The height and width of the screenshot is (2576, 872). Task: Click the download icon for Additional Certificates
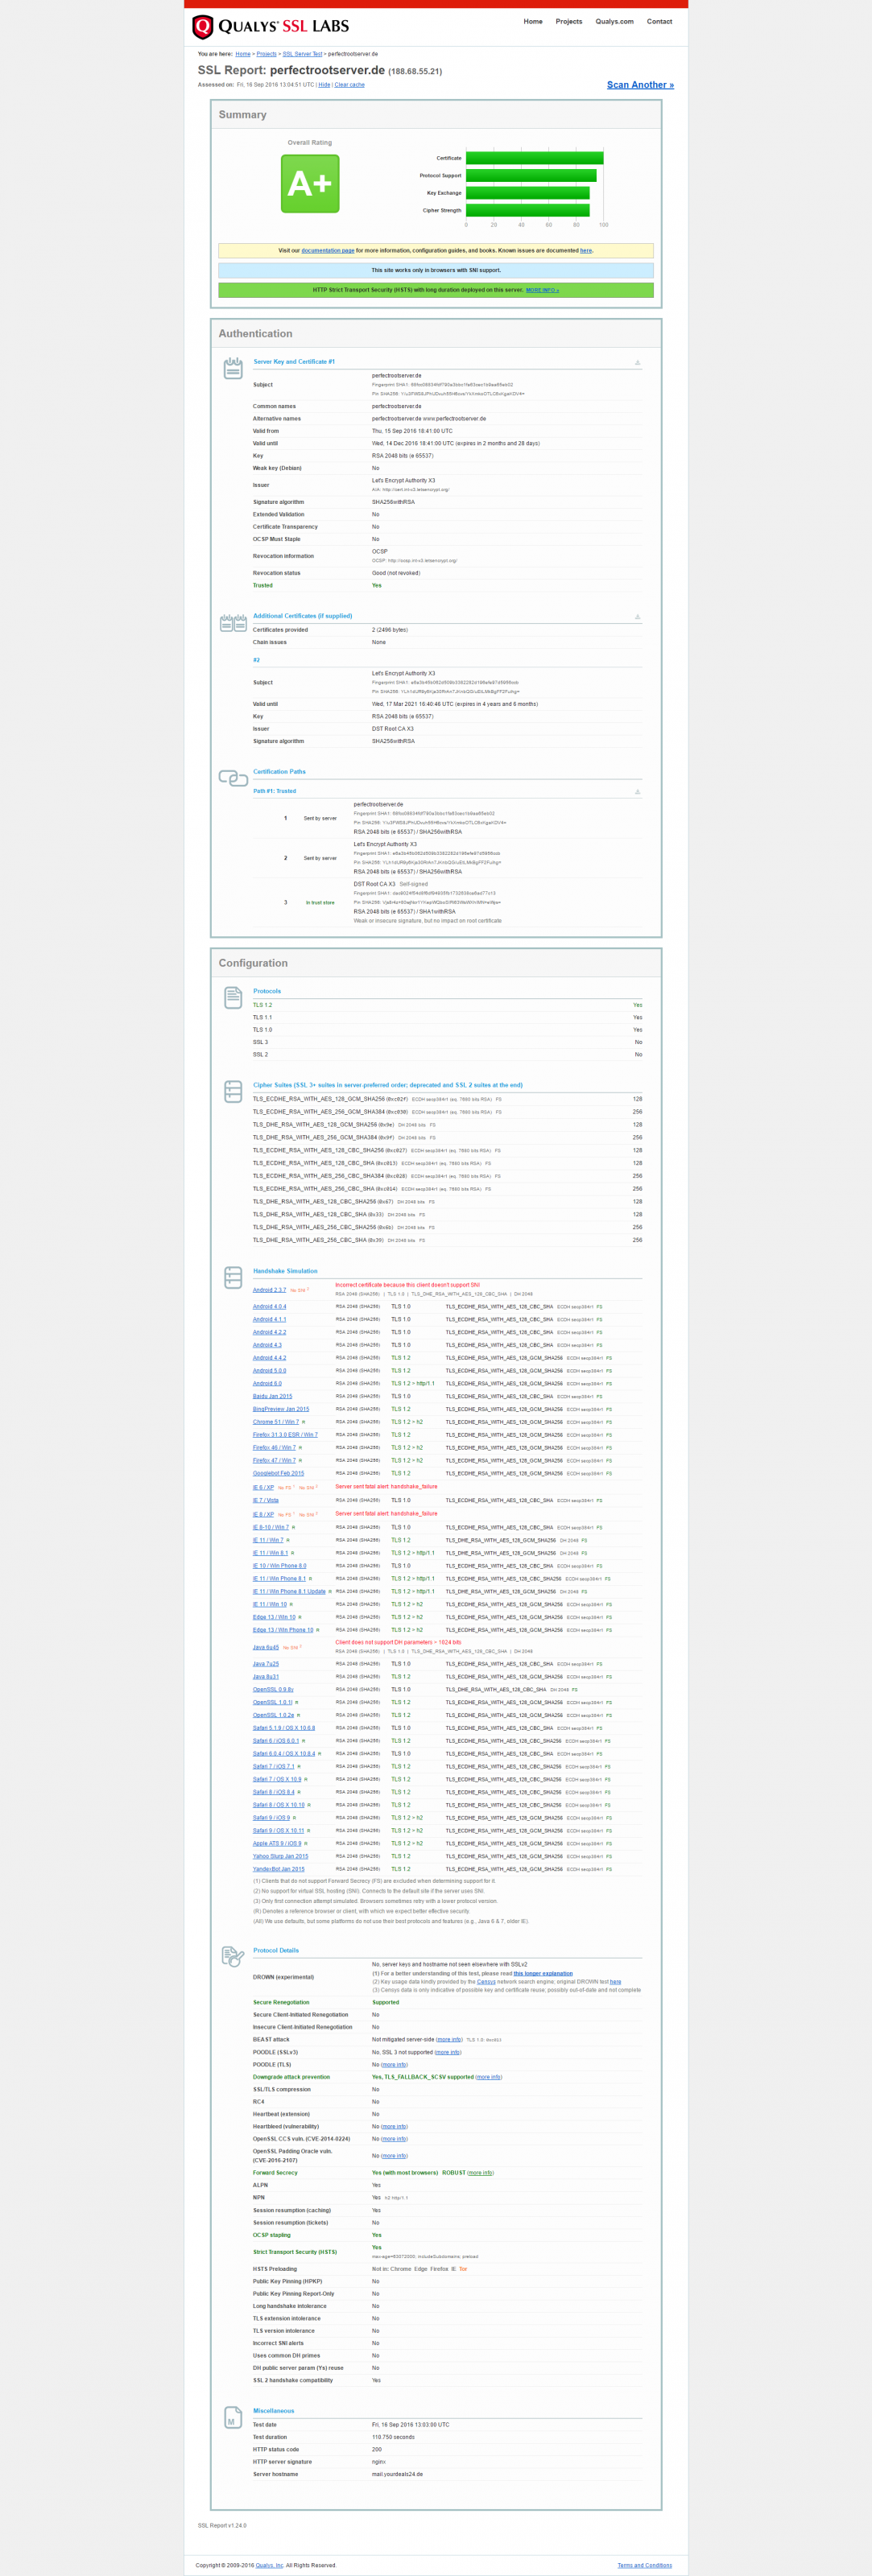(638, 616)
